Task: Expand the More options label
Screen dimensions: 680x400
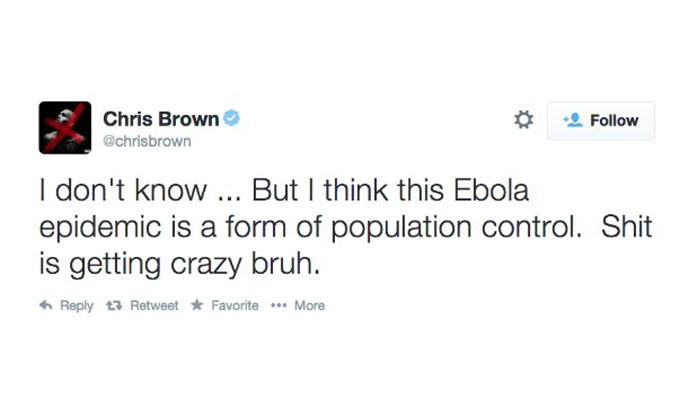Action: [310, 306]
